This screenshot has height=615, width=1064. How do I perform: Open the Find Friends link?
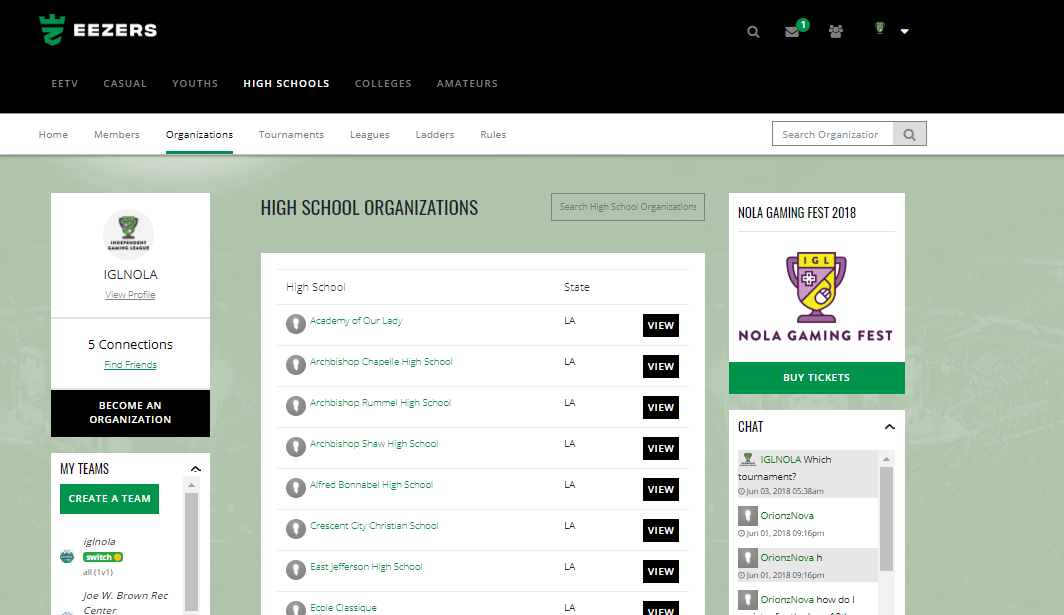coord(130,365)
